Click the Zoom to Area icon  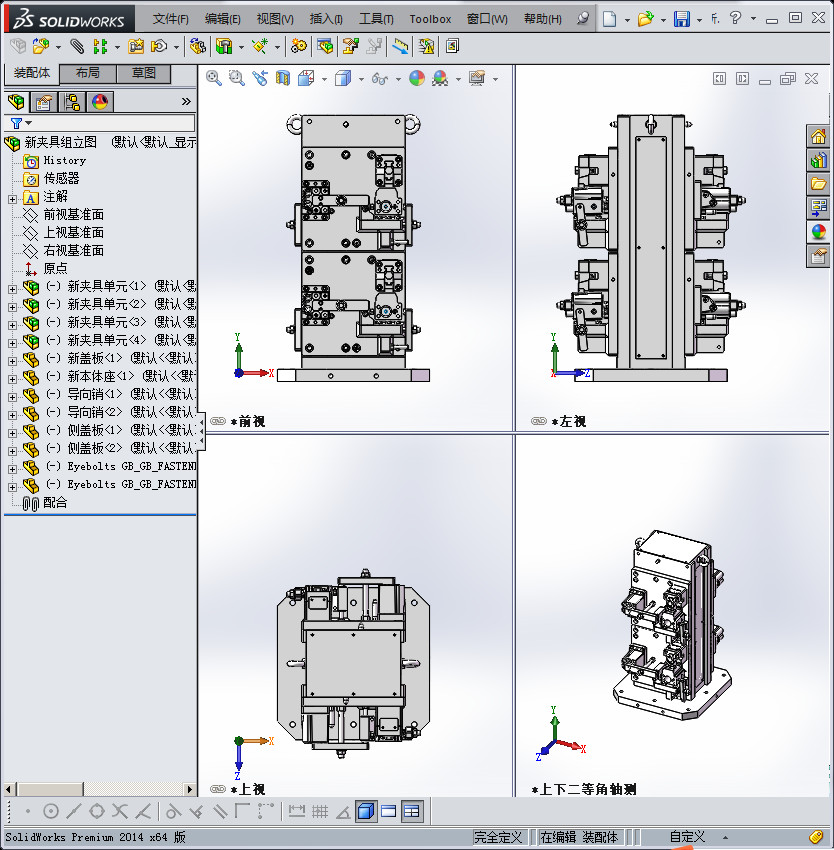236,79
